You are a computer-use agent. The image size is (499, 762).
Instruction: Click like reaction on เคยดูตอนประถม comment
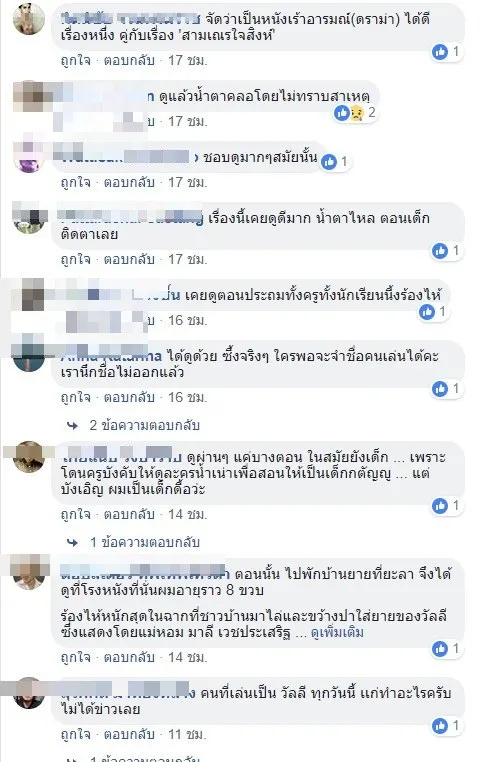point(427,312)
